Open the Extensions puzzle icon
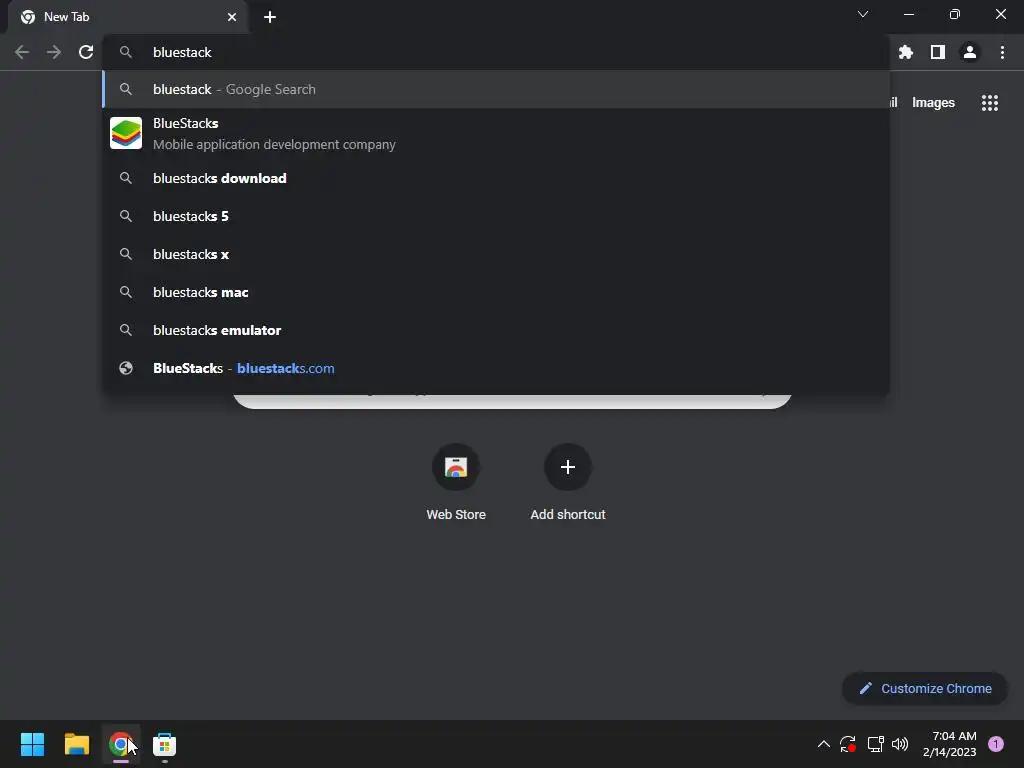The width and height of the screenshot is (1024, 768). point(905,52)
